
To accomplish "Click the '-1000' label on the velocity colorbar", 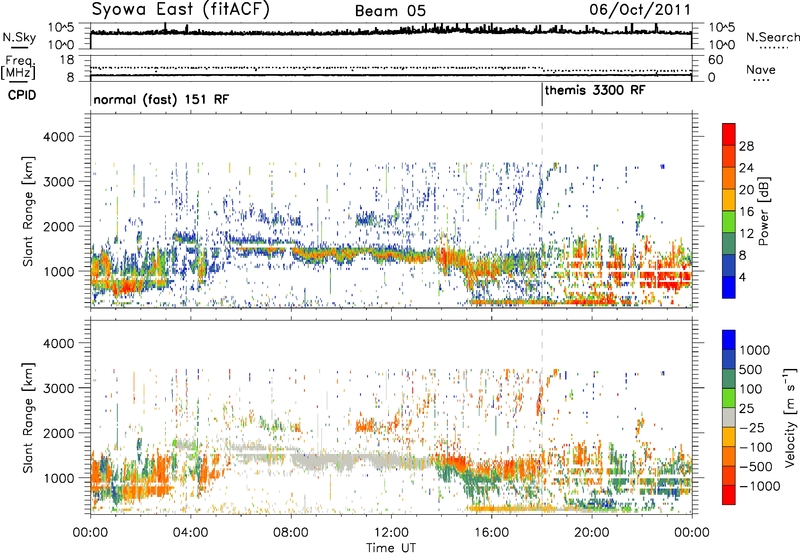I will point(760,486).
